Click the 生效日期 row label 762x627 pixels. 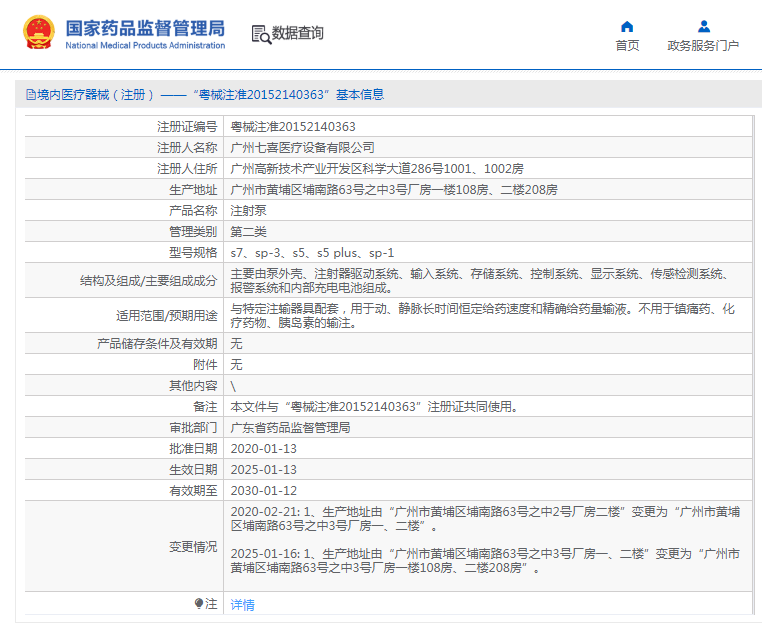tap(193, 470)
